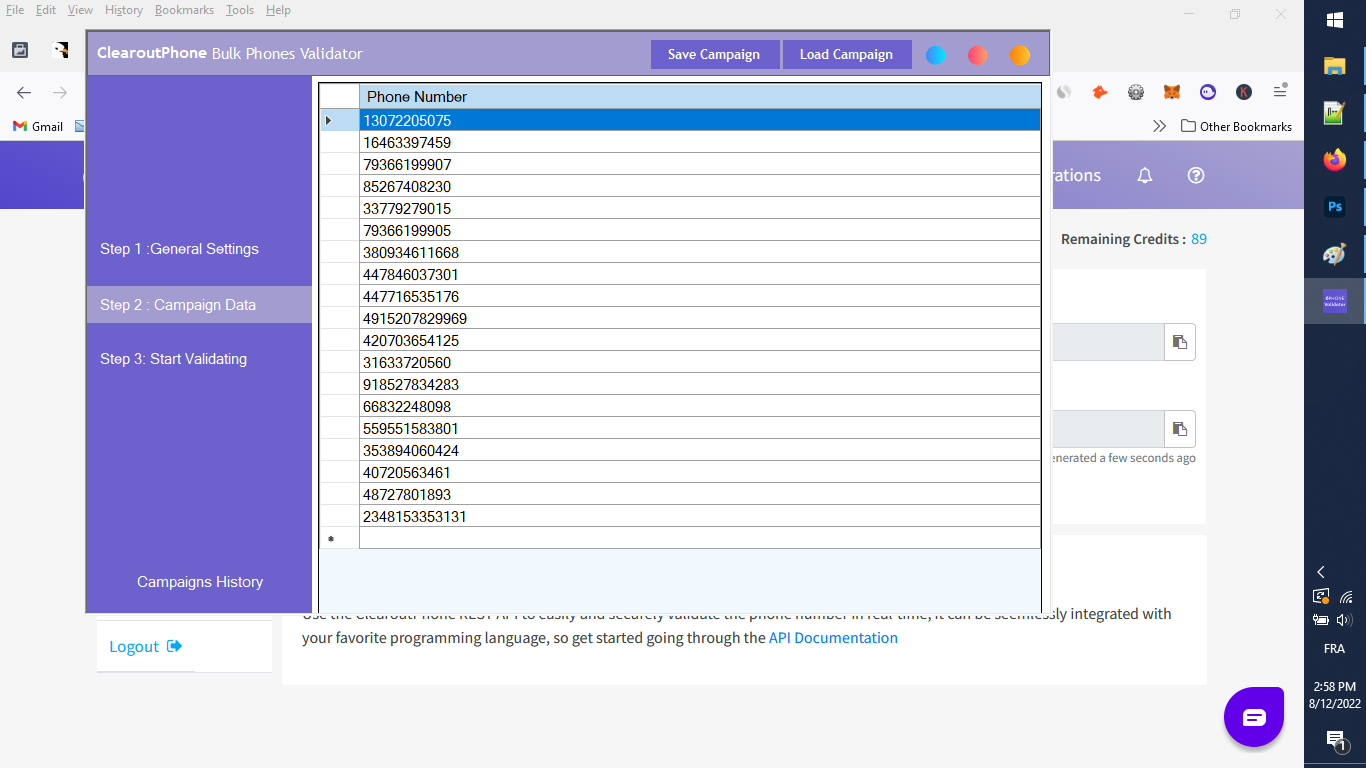Screen dimensions: 1366x768
Task: Click the blue circle window button
Action: [x=936, y=55]
